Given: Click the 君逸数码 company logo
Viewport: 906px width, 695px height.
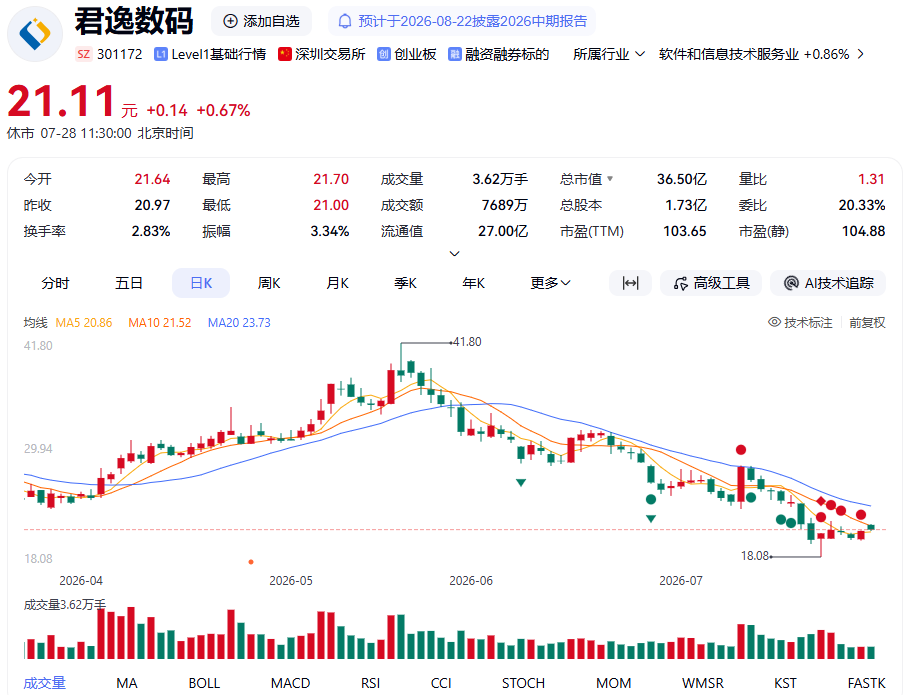Looking at the screenshot, I should point(35,34).
